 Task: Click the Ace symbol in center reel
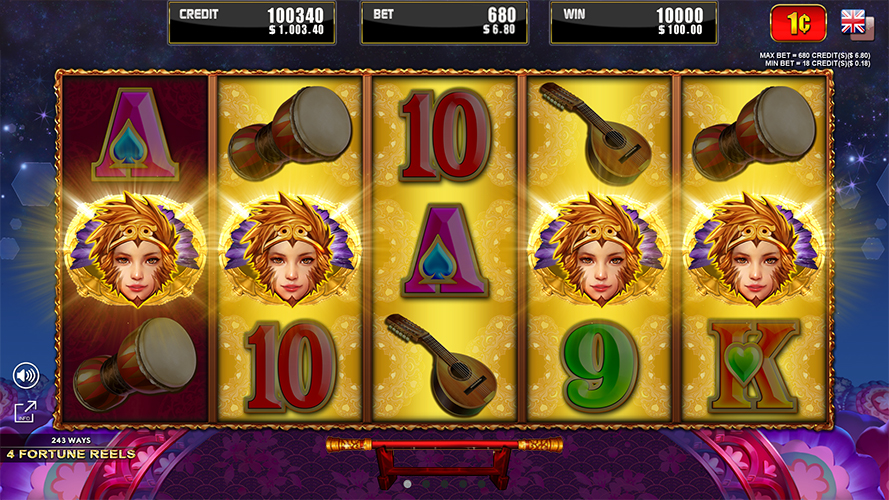(444, 250)
